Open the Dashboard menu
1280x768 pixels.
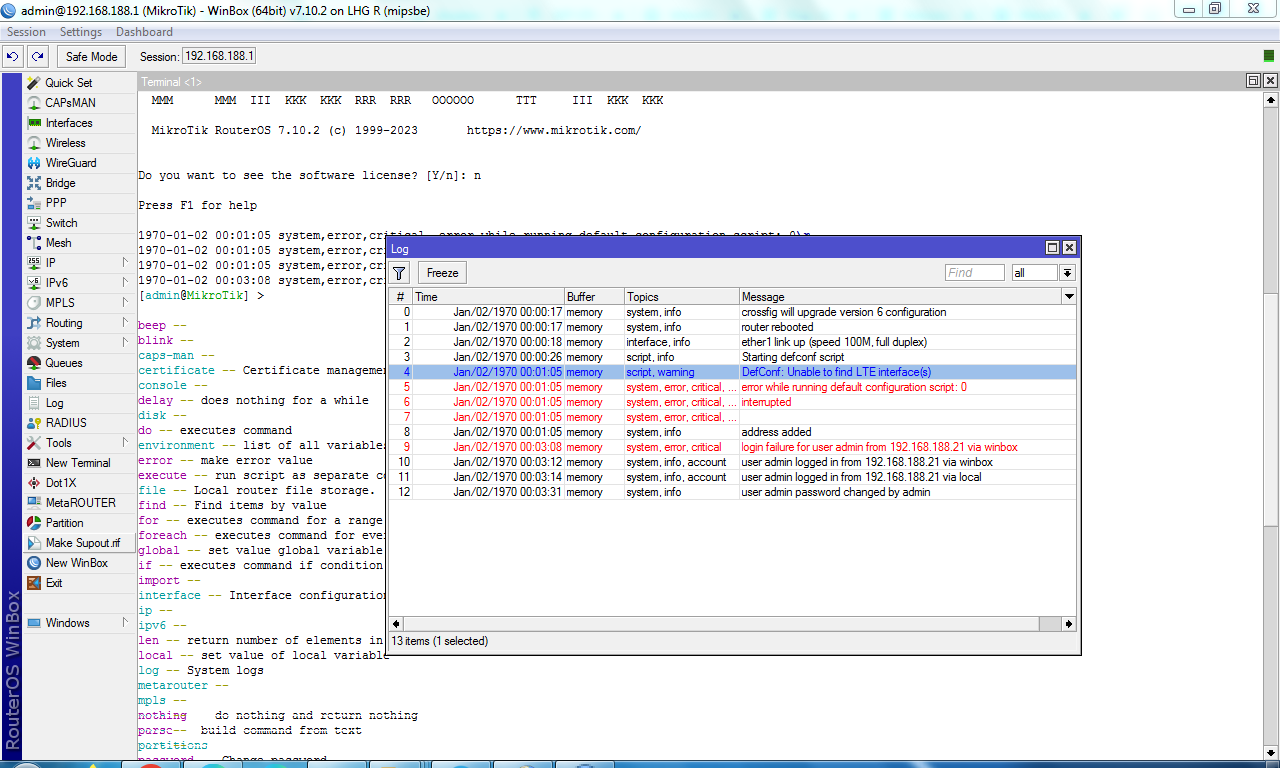click(144, 32)
